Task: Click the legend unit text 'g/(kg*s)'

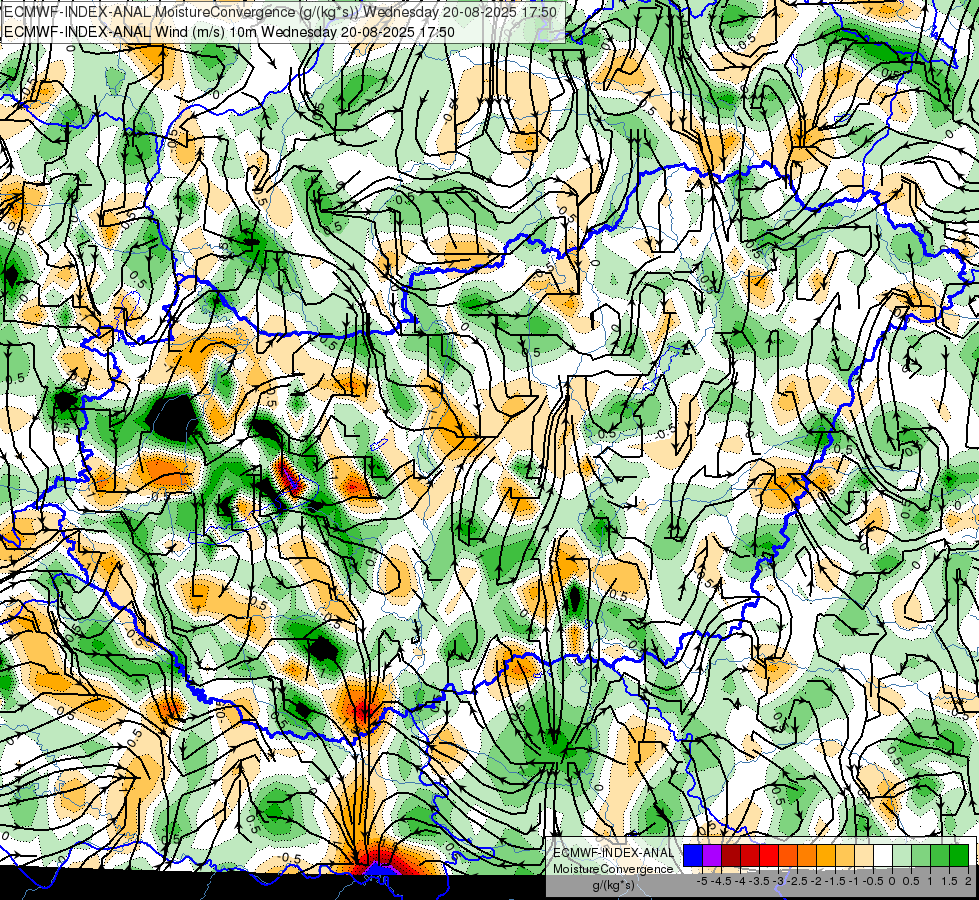Action: coord(614,886)
